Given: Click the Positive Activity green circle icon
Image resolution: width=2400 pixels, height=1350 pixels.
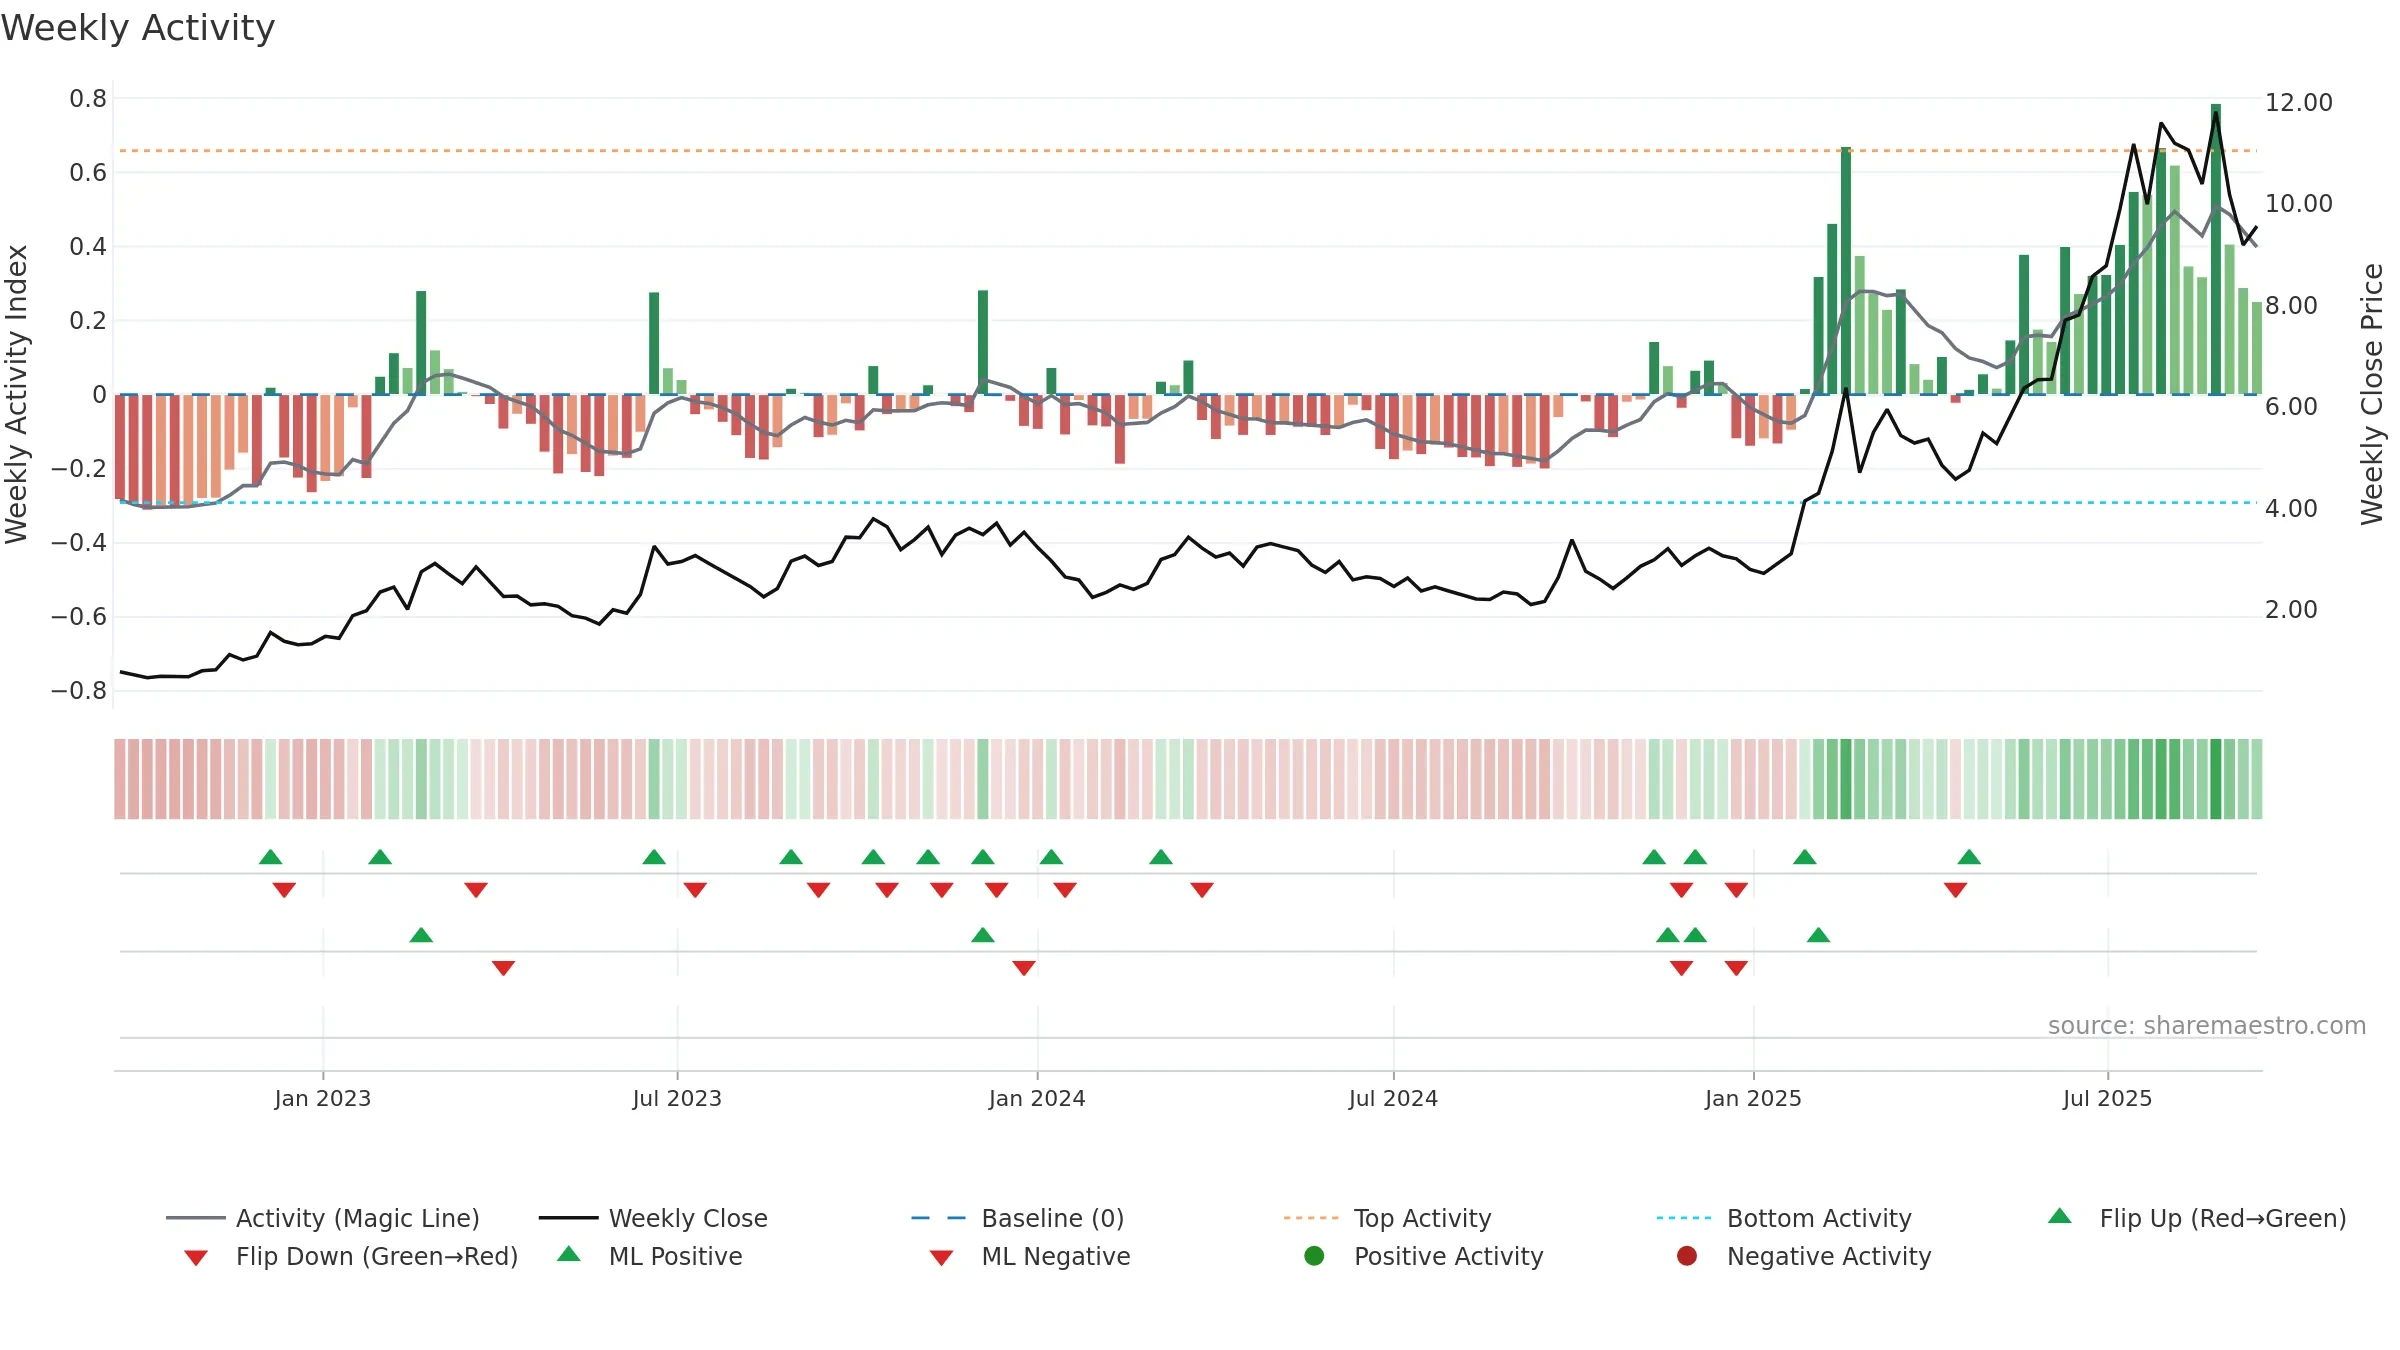Looking at the screenshot, I should [1315, 1256].
